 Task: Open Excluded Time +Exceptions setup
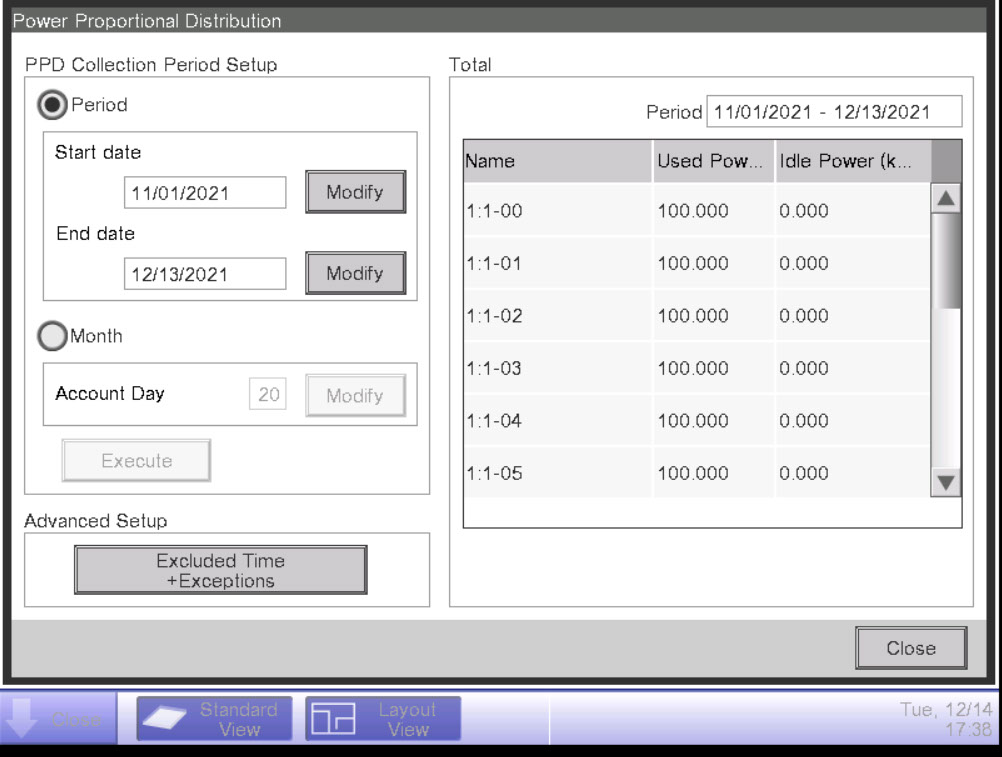[220, 570]
